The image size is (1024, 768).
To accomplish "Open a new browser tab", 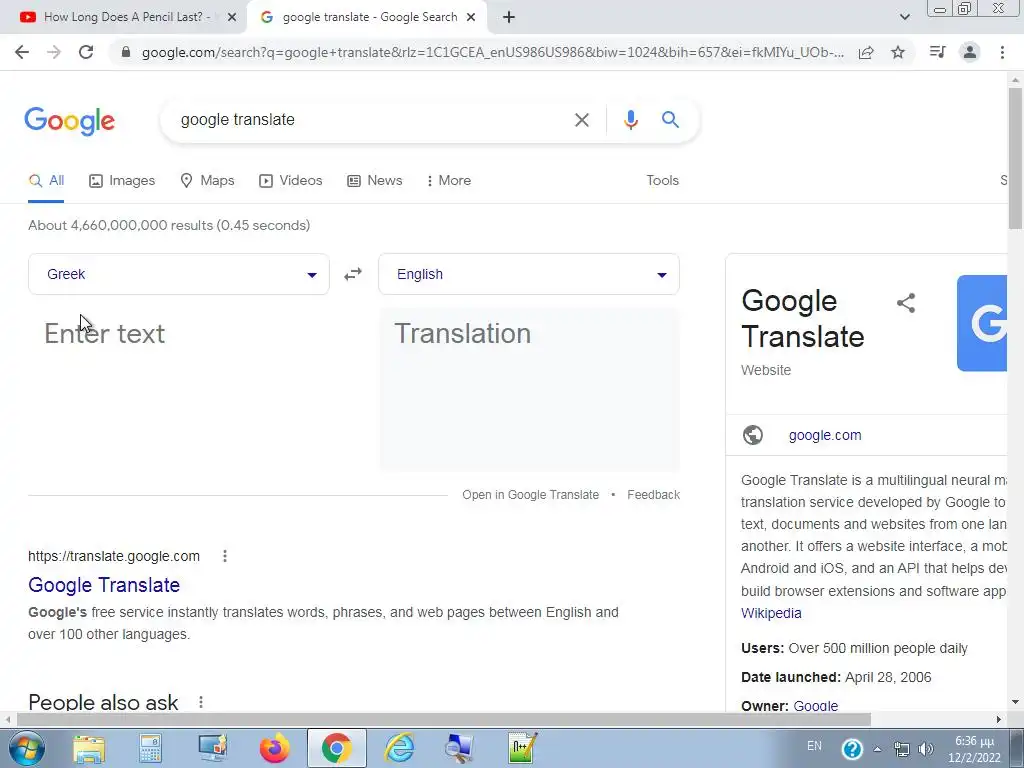I will pyautogui.click(x=509, y=18).
